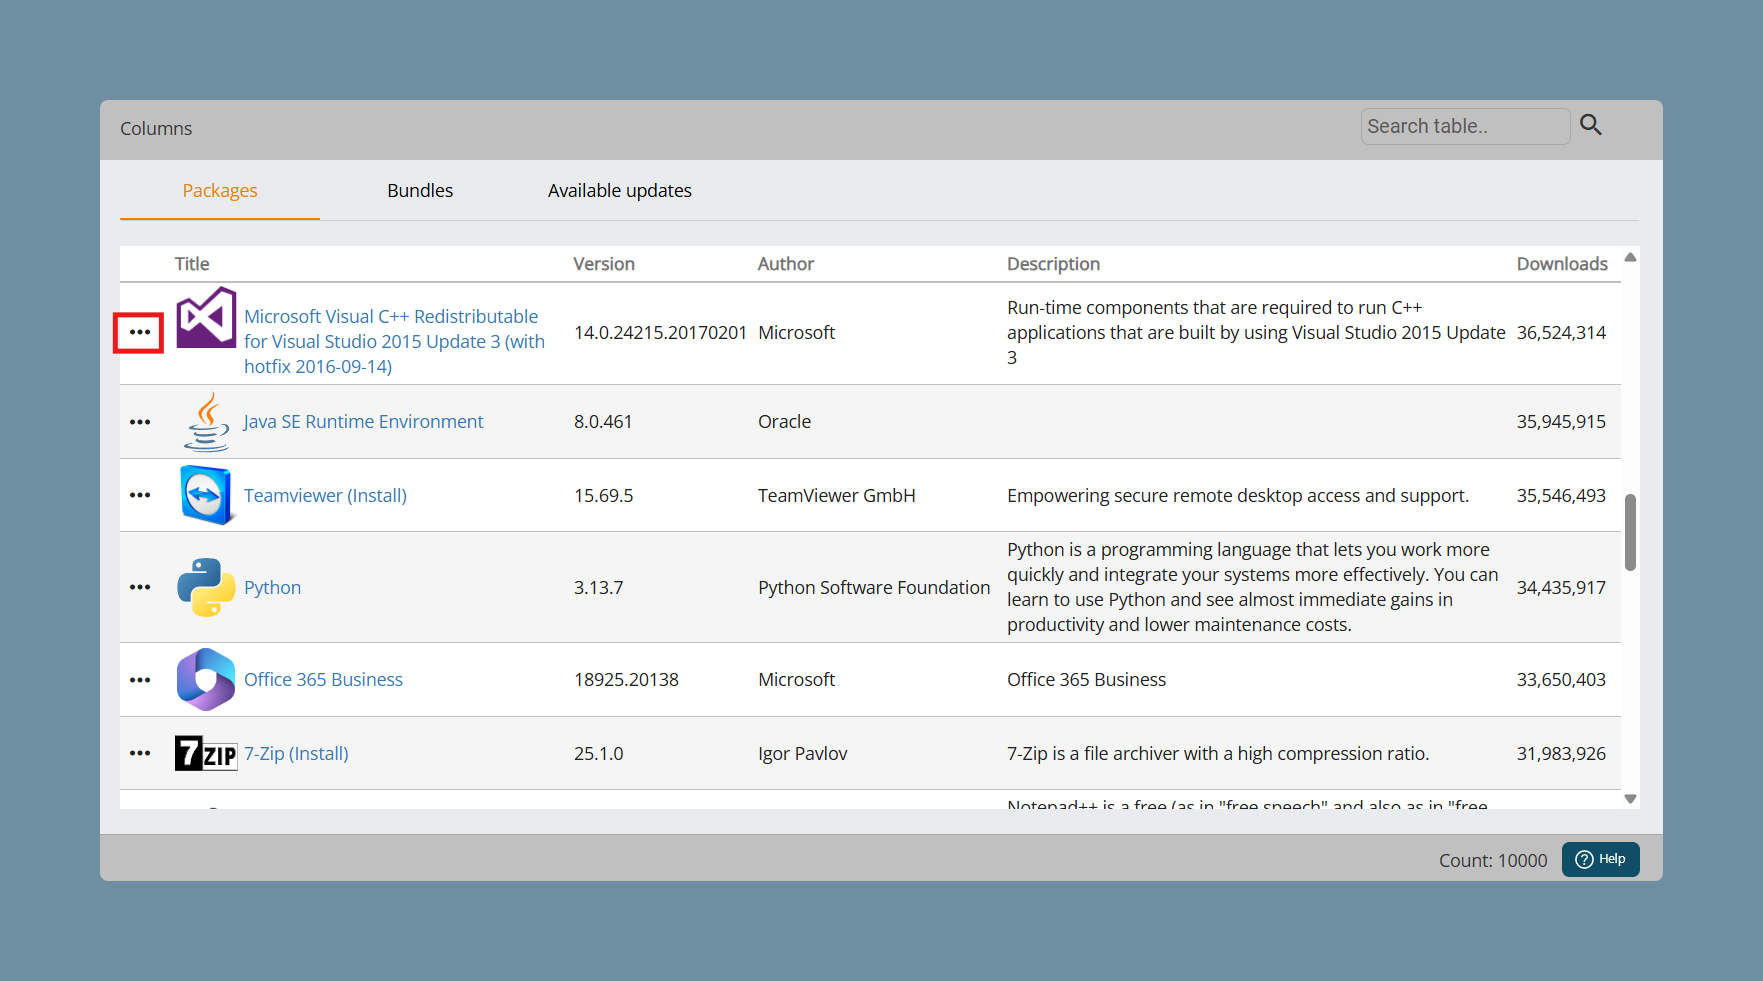Open the ellipsis menu for Java SE Runtime
1763x981 pixels.
[140, 422]
